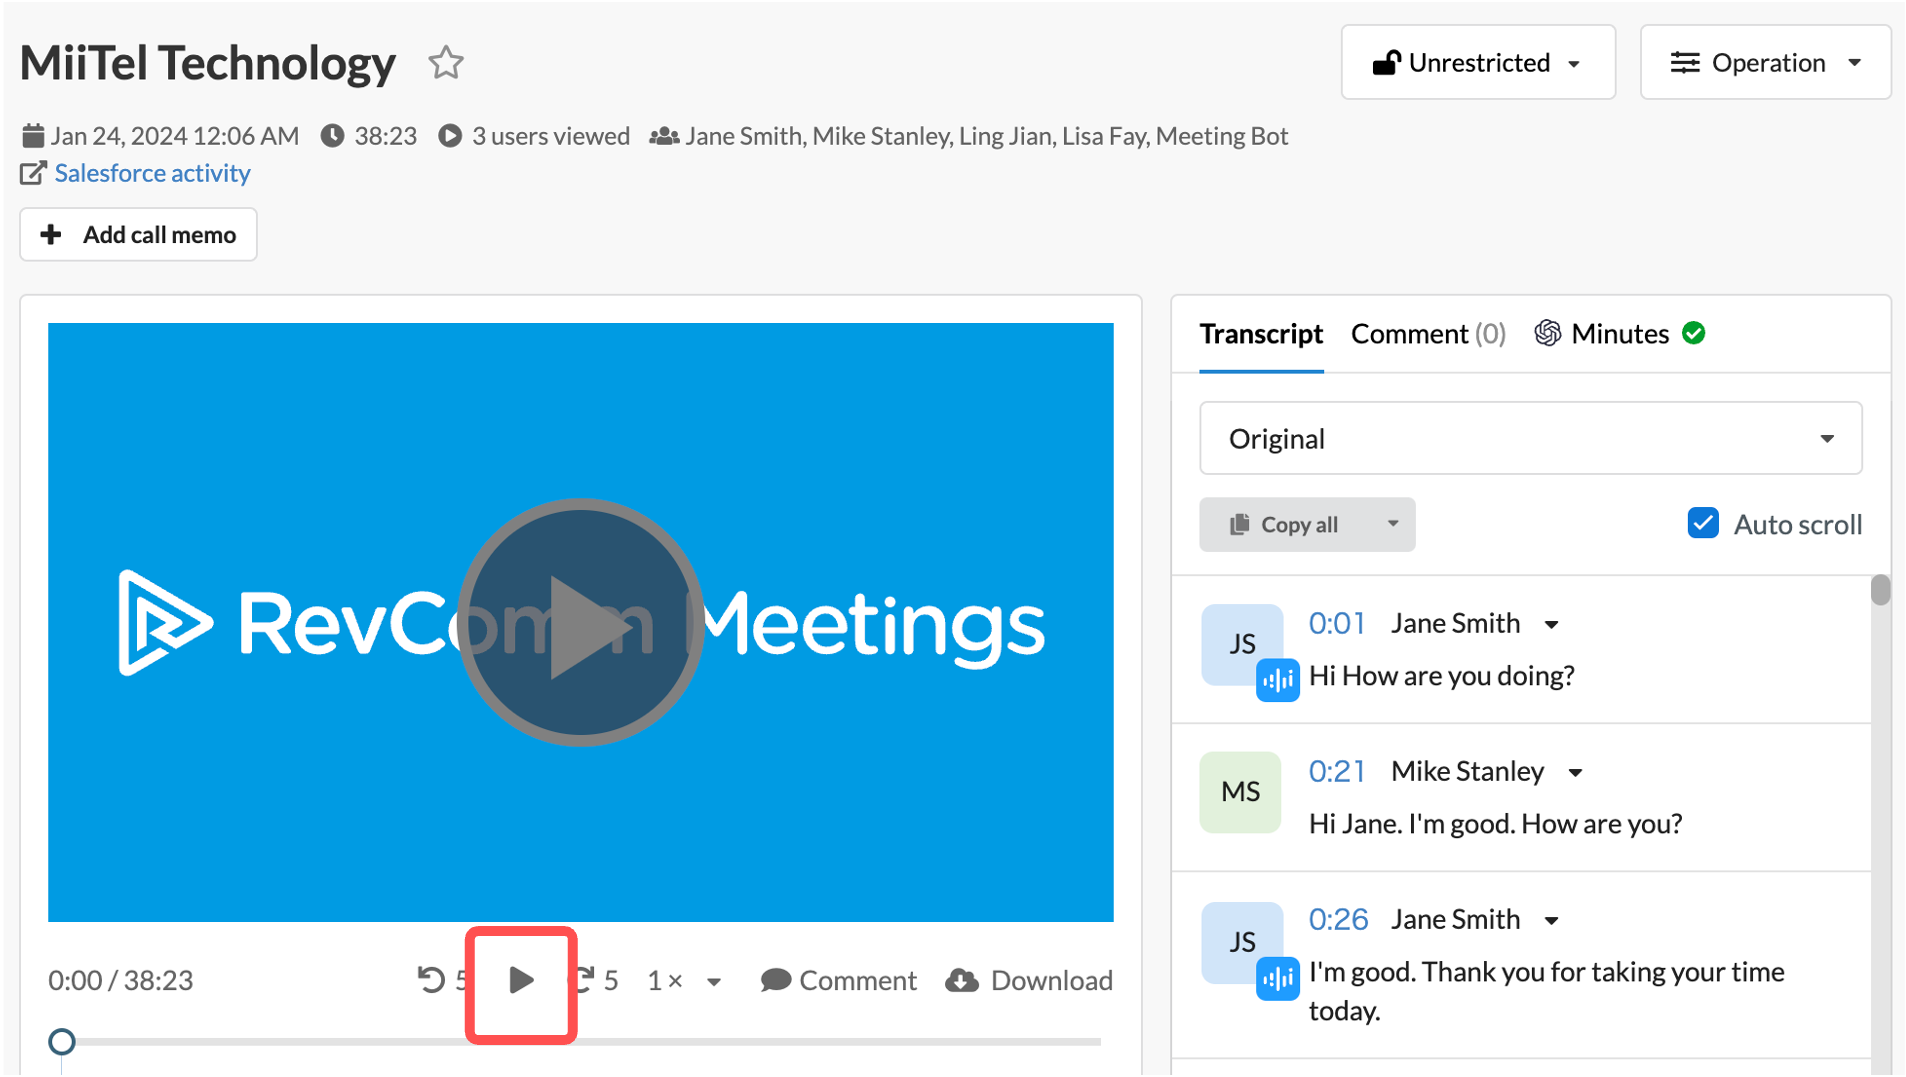Viewport: 1906px width, 1077px height.
Task: Click the Jan 24, 2024 12:06 AM date
Action: [175, 136]
